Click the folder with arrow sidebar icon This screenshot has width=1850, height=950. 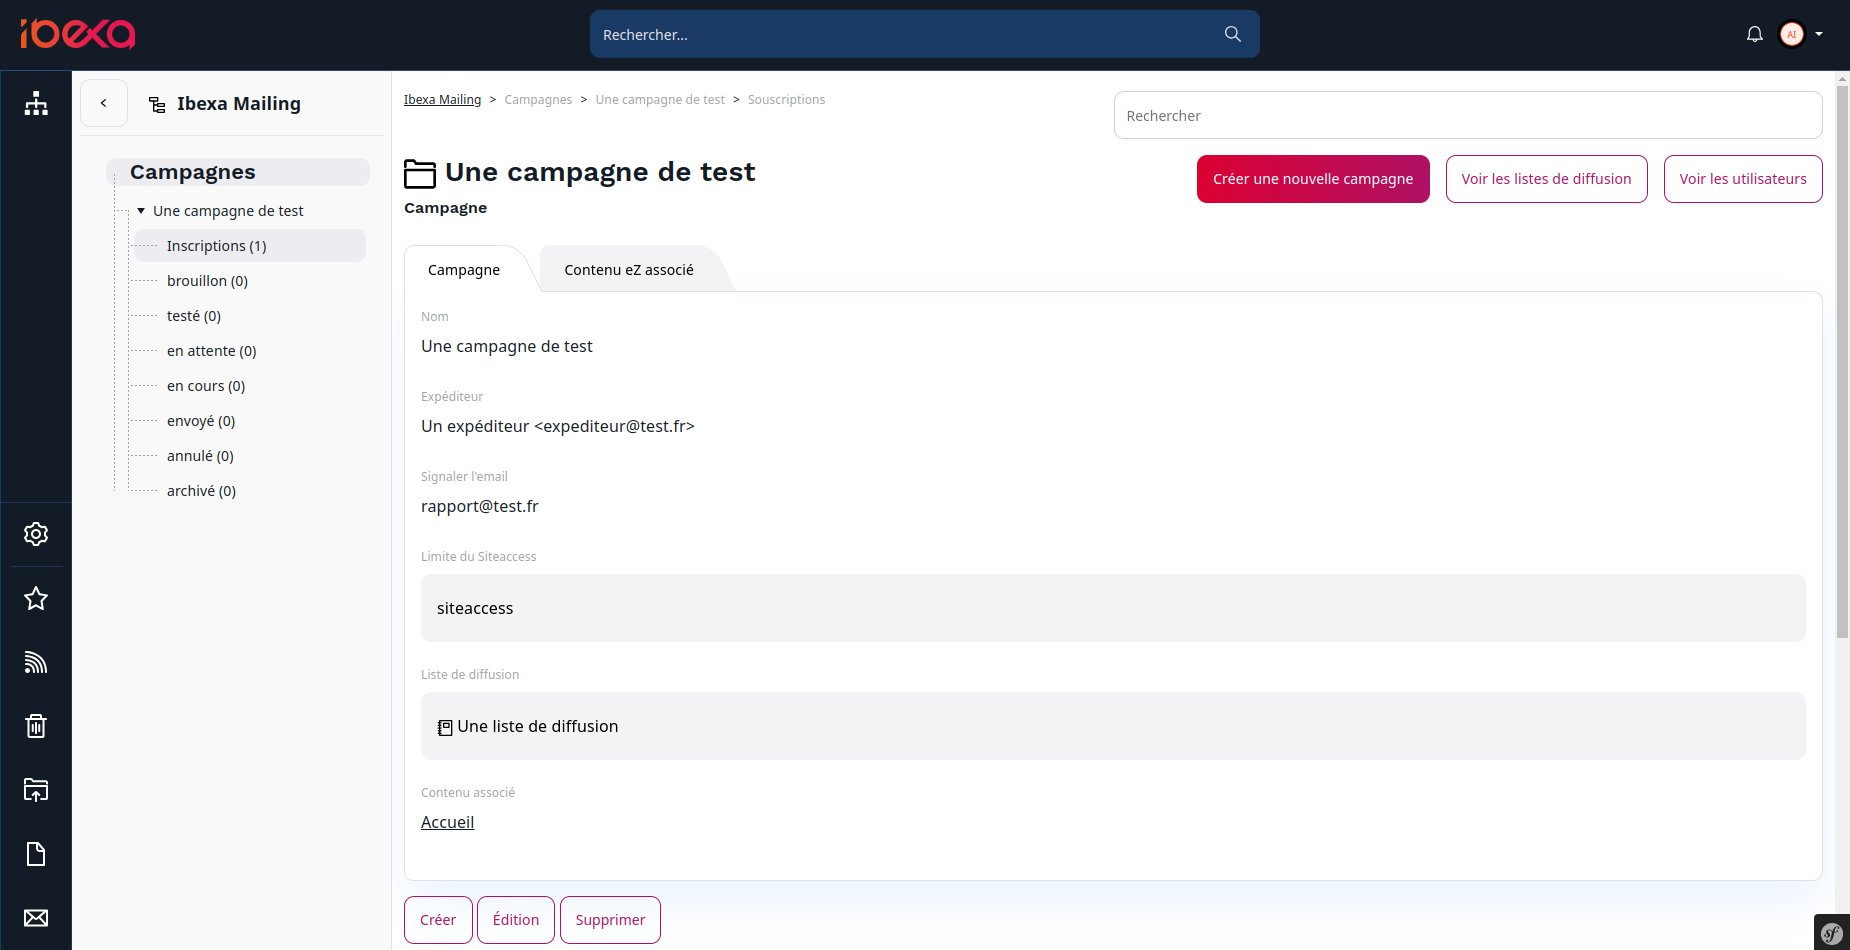pyautogui.click(x=36, y=790)
